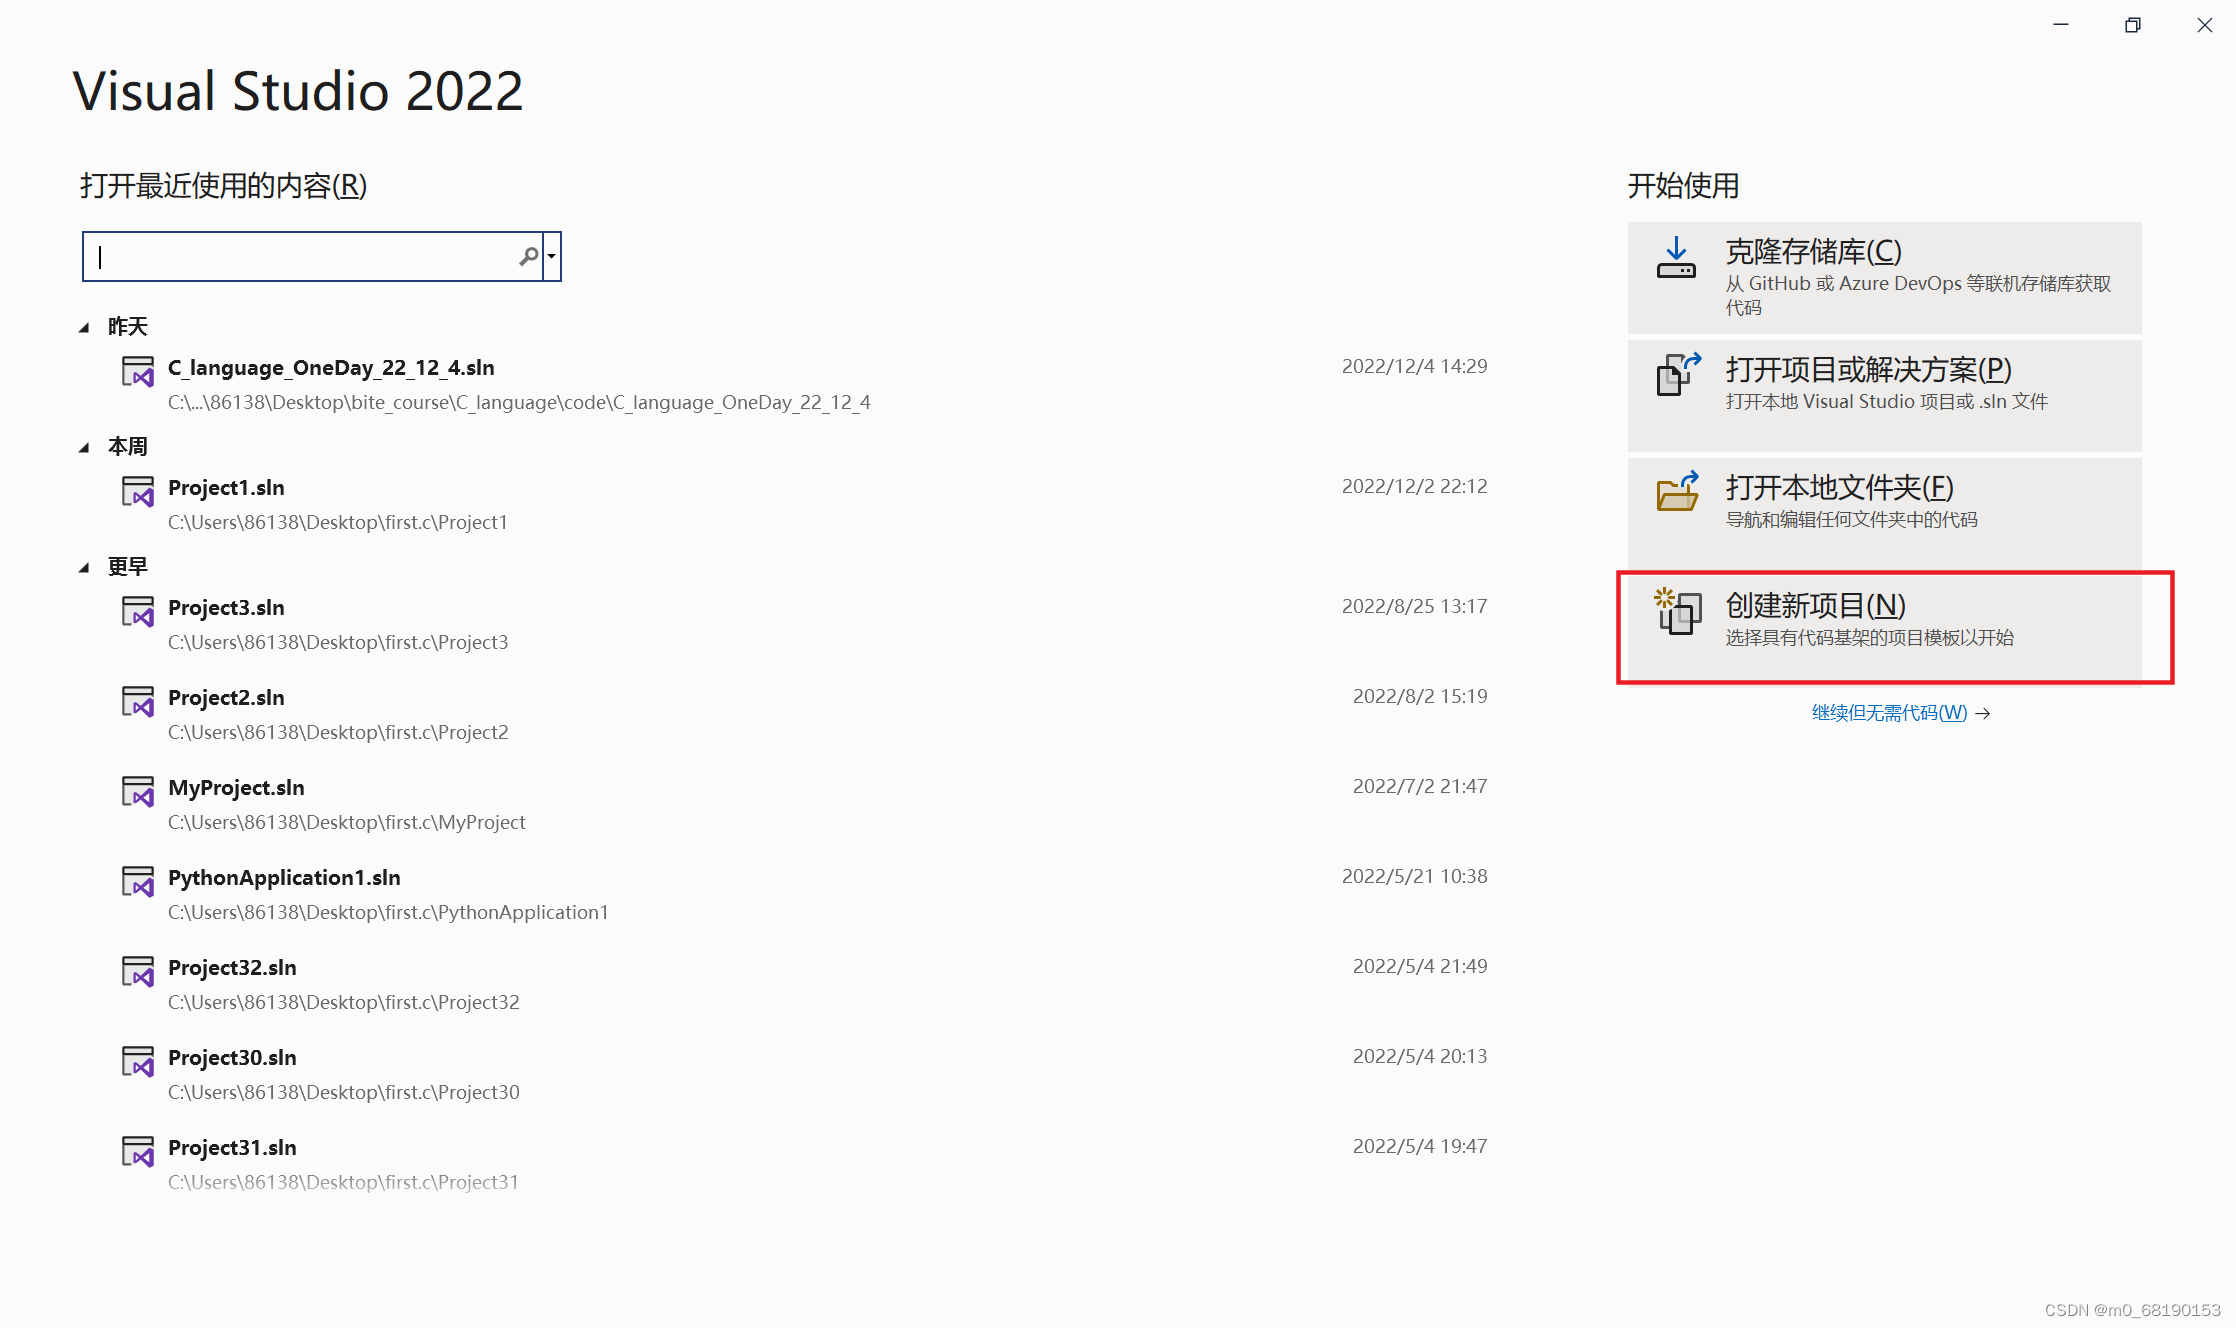Image resolution: width=2236 pixels, height=1328 pixels.
Task: Click the Project3.sln solution icon
Action: (x=138, y=611)
